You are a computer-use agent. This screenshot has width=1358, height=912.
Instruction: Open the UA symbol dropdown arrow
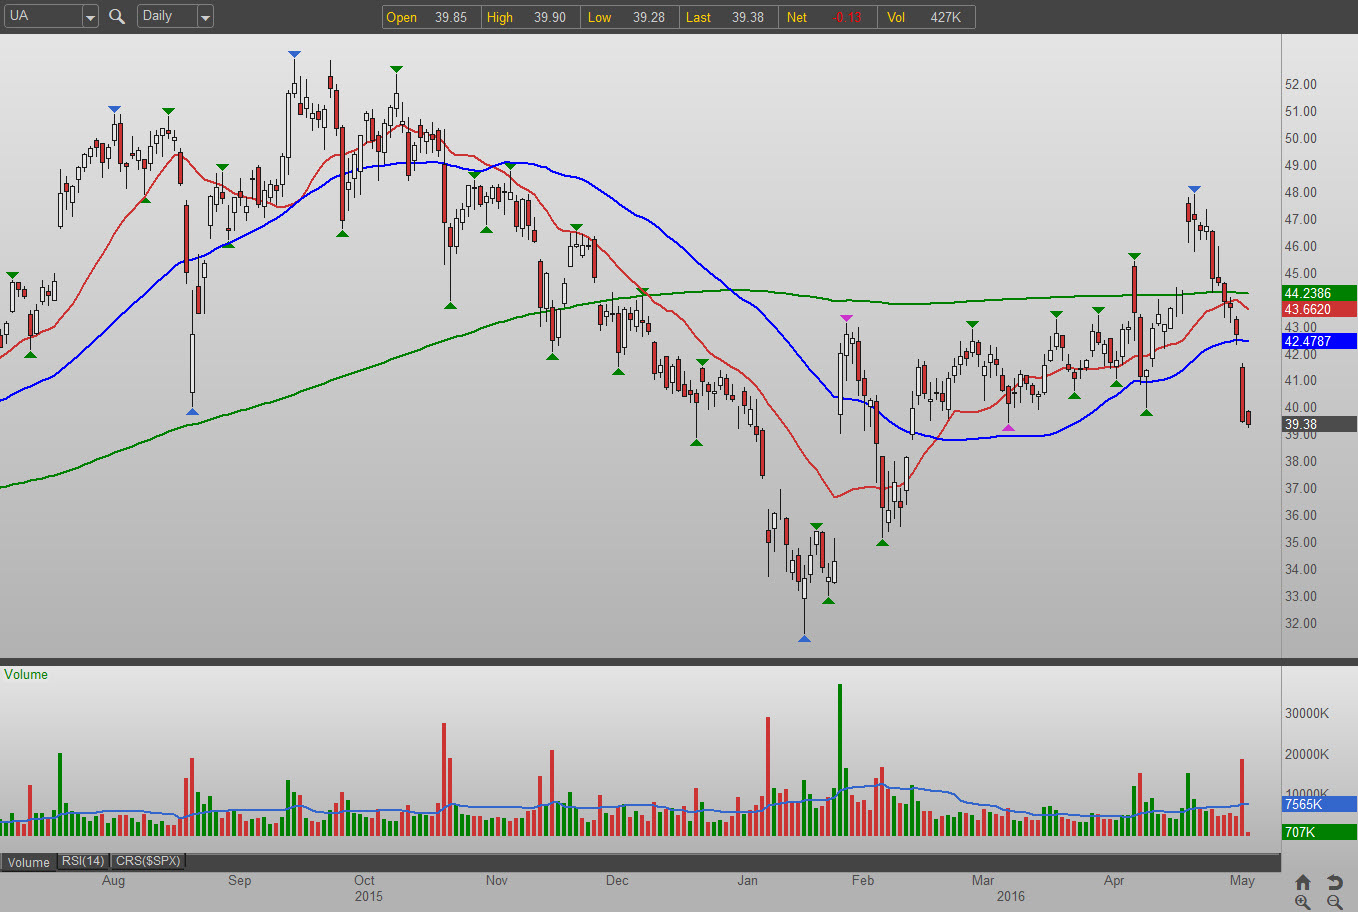pos(89,17)
